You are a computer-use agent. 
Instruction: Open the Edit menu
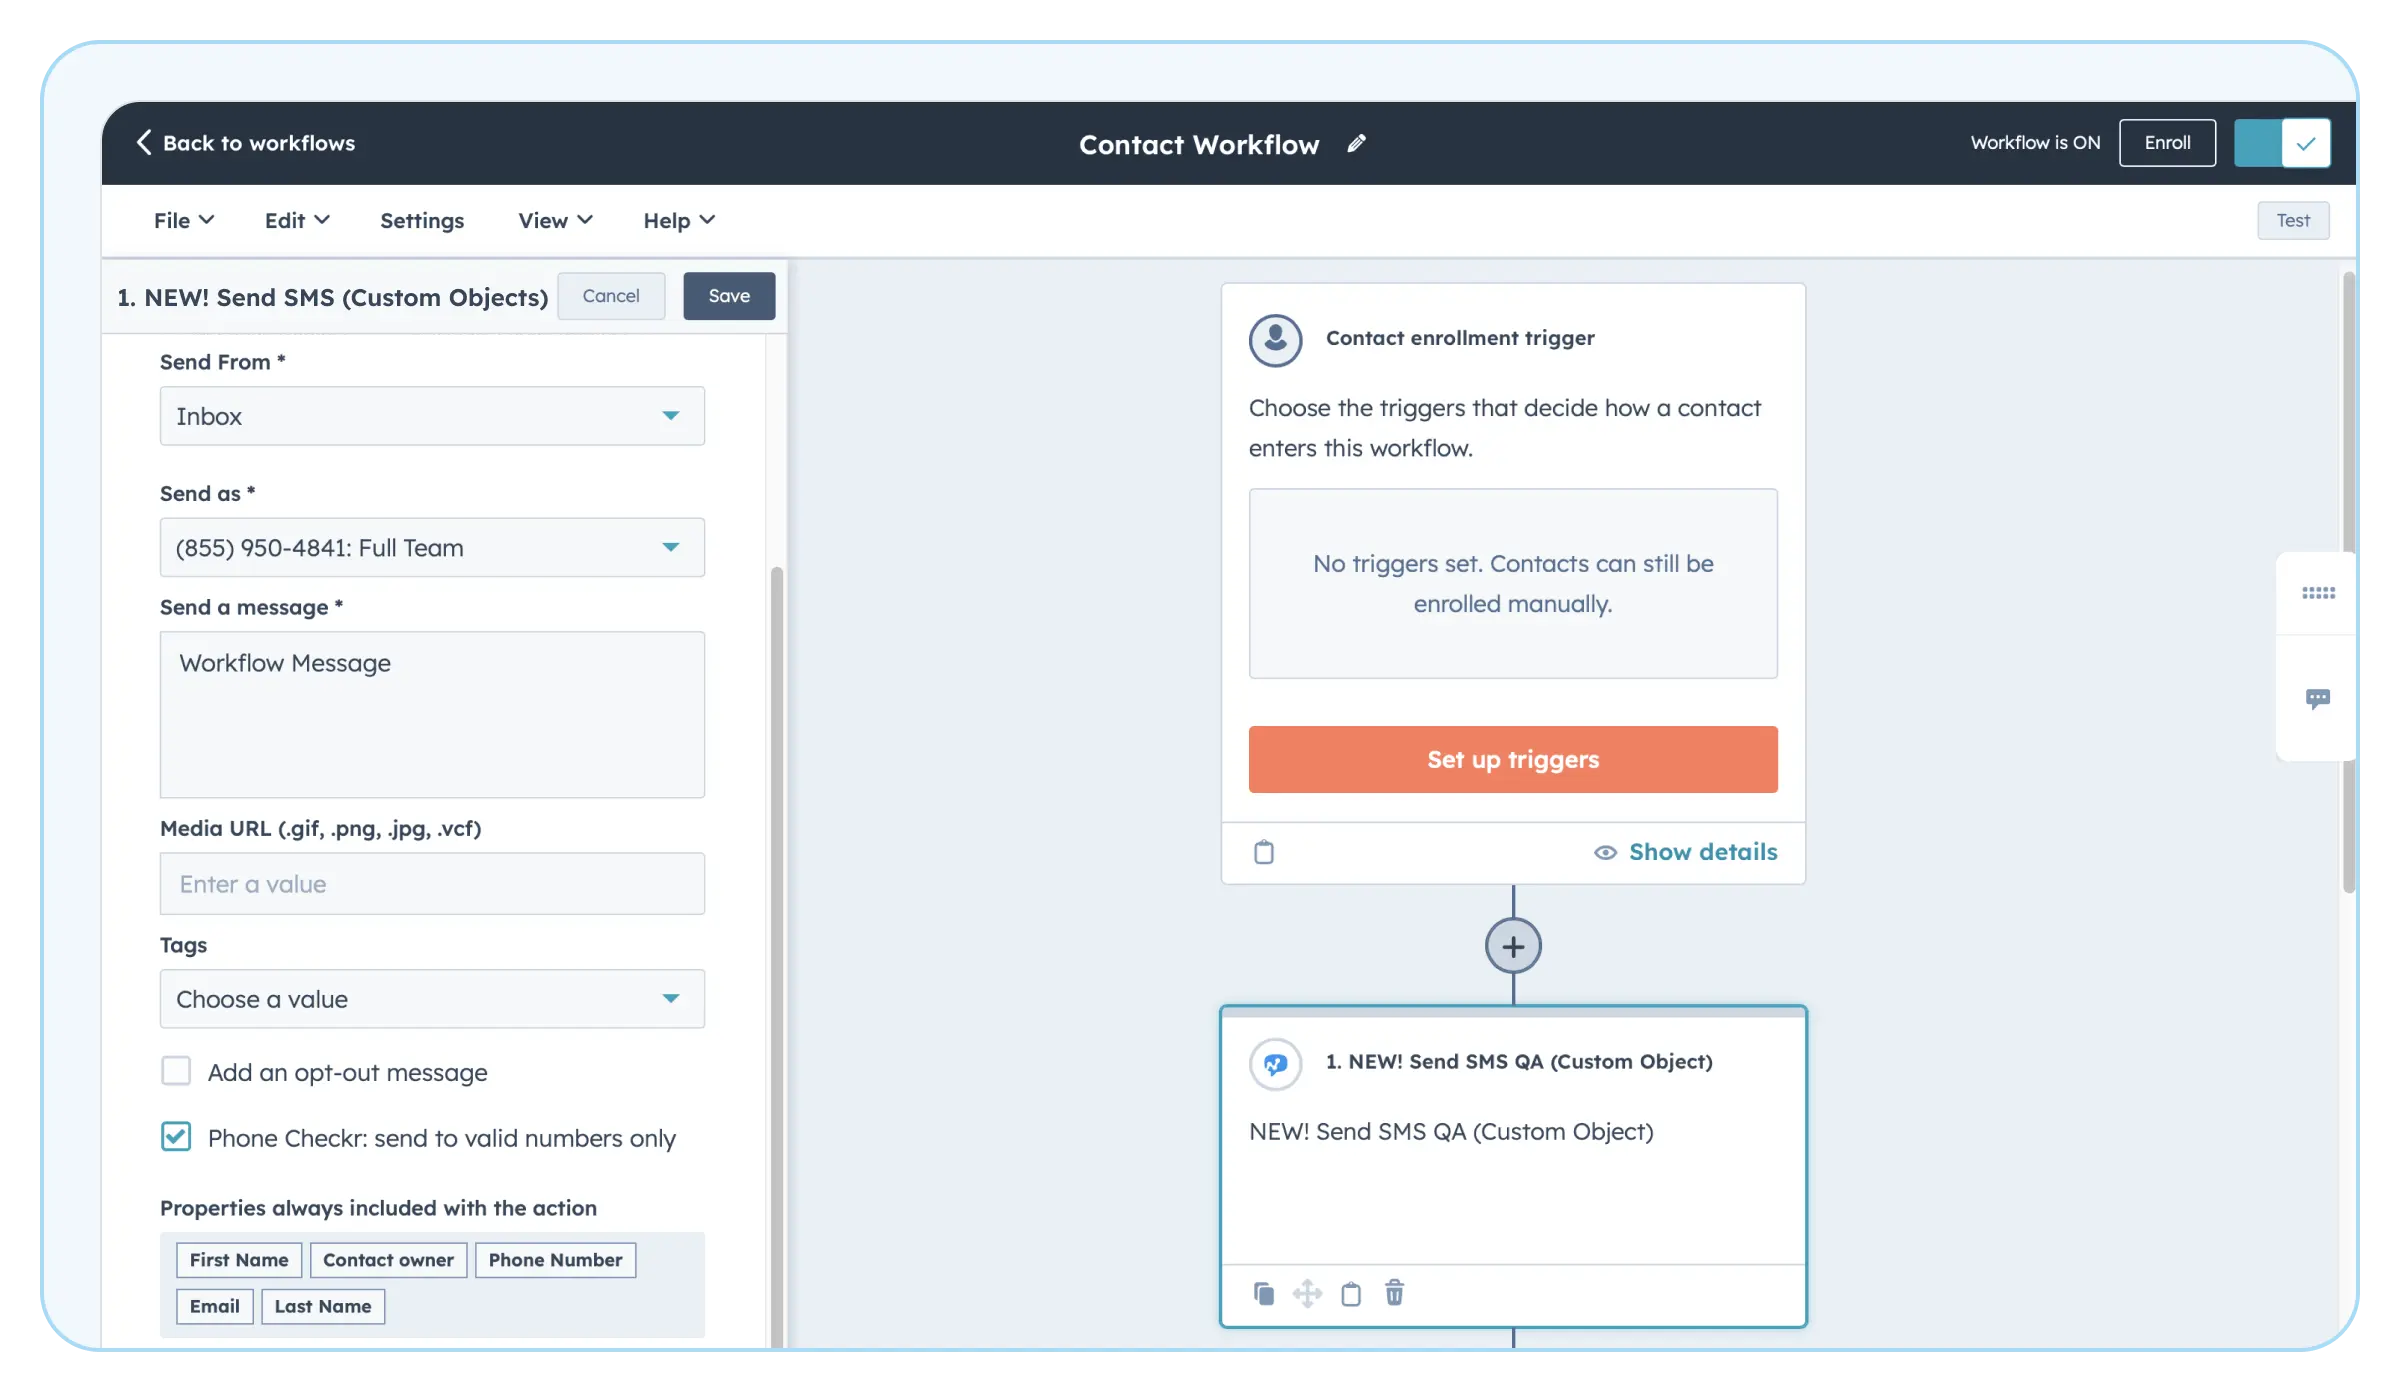point(297,220)
